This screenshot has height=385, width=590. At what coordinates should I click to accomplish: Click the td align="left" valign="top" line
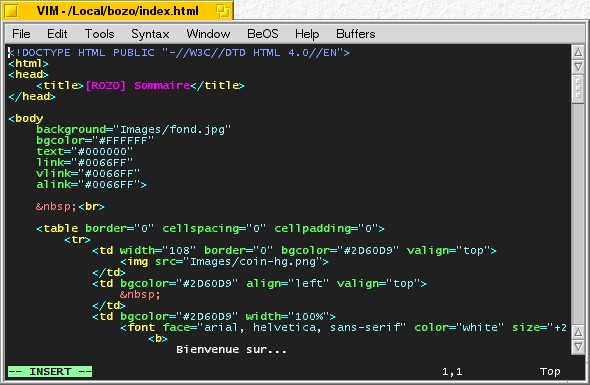pos(259,283)
